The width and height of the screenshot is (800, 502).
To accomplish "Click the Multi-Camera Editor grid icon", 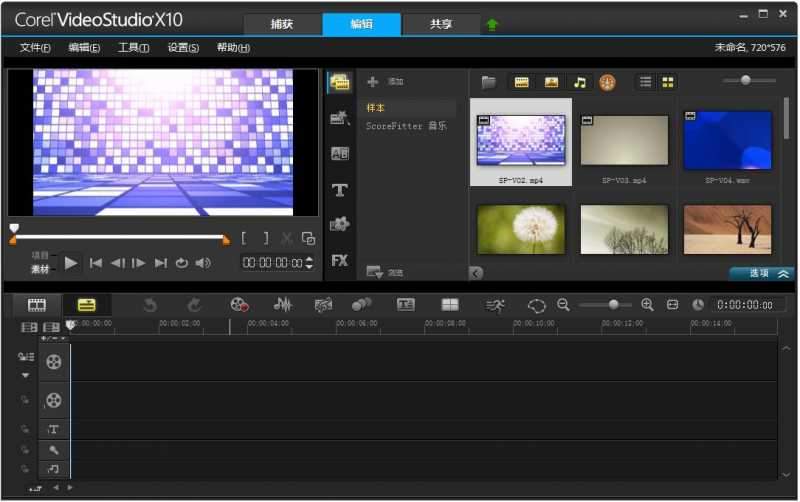I will click(450, 305).
